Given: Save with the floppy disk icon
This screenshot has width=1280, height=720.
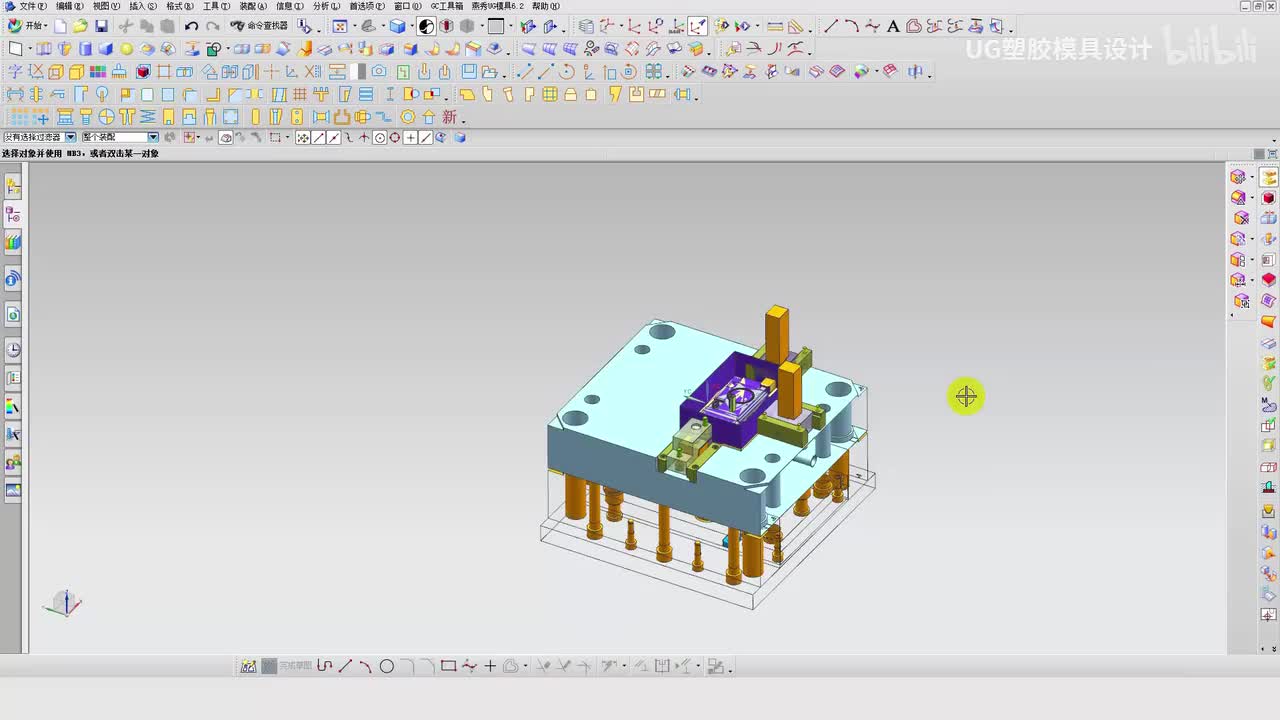Looking at the screenshot, I should point(101,26).
